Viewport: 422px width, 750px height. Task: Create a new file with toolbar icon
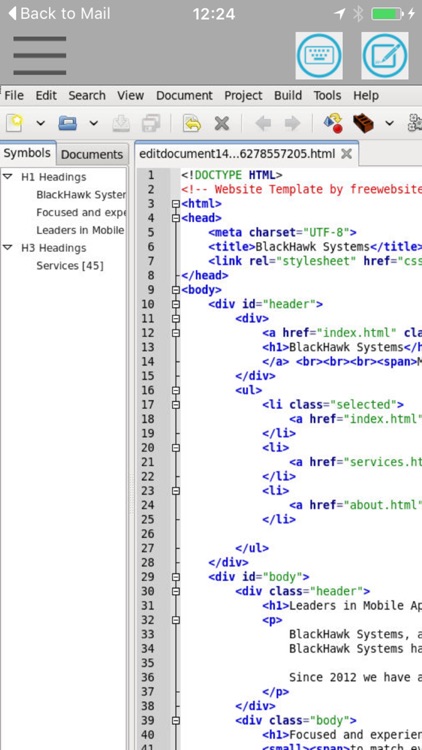pyautogui.click(x=15, y=123)
